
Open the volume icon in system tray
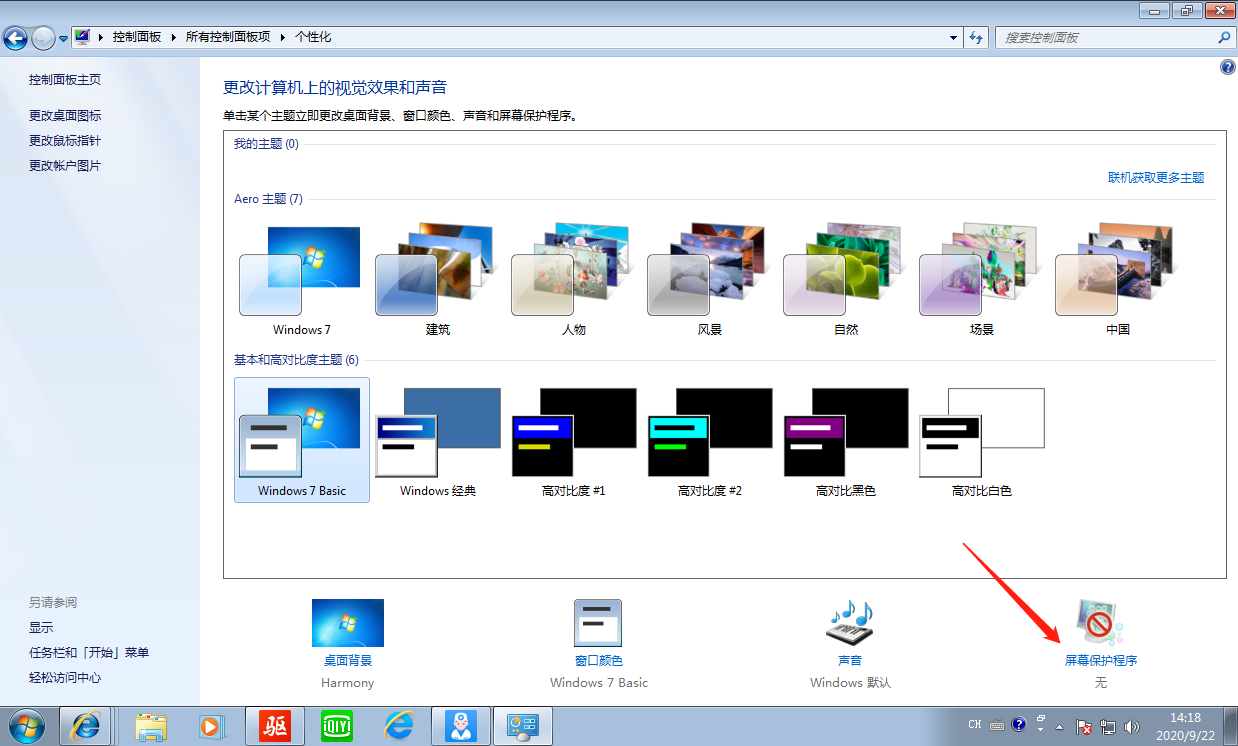pyautogui.click(x=1131, y=726)
